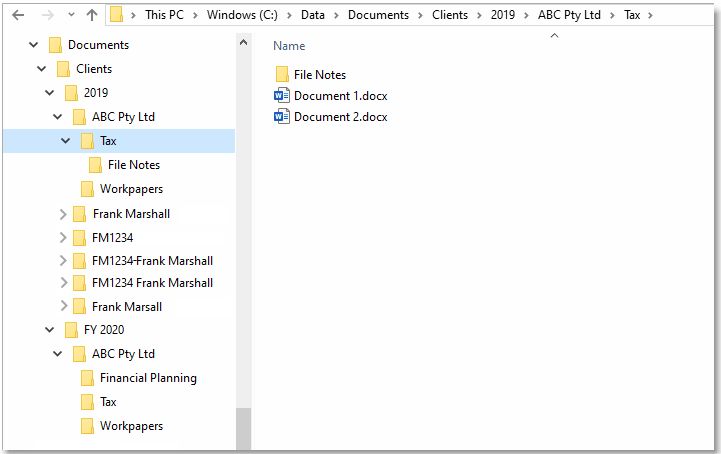
Task: Select Windows (C:) in address breadcrumb
Action: click(242, 15)
